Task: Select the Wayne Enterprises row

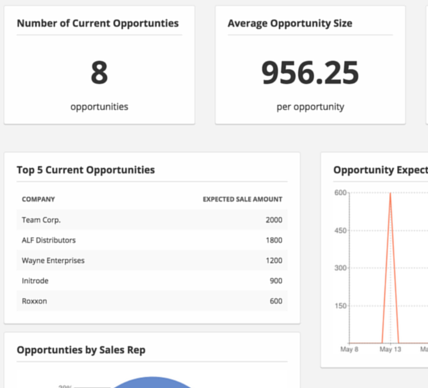Action: point(152,260)
